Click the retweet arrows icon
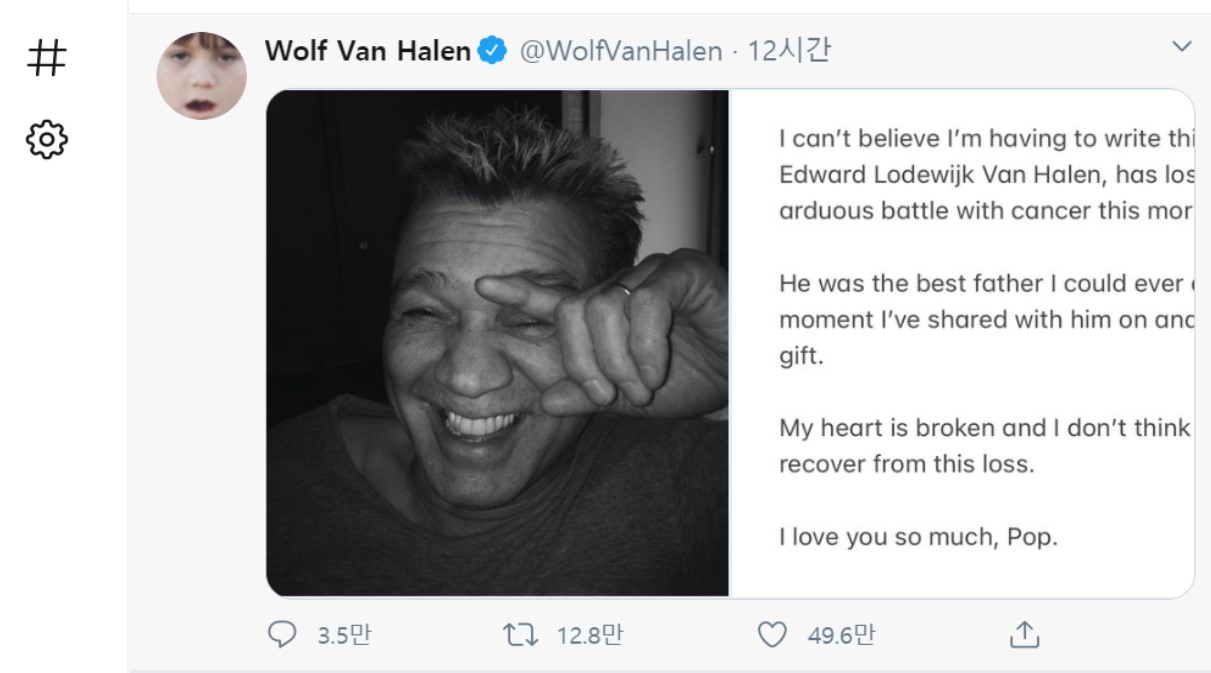Viewport: 1211px width, 673px height. pyautogui.click(x=520, y=634)
